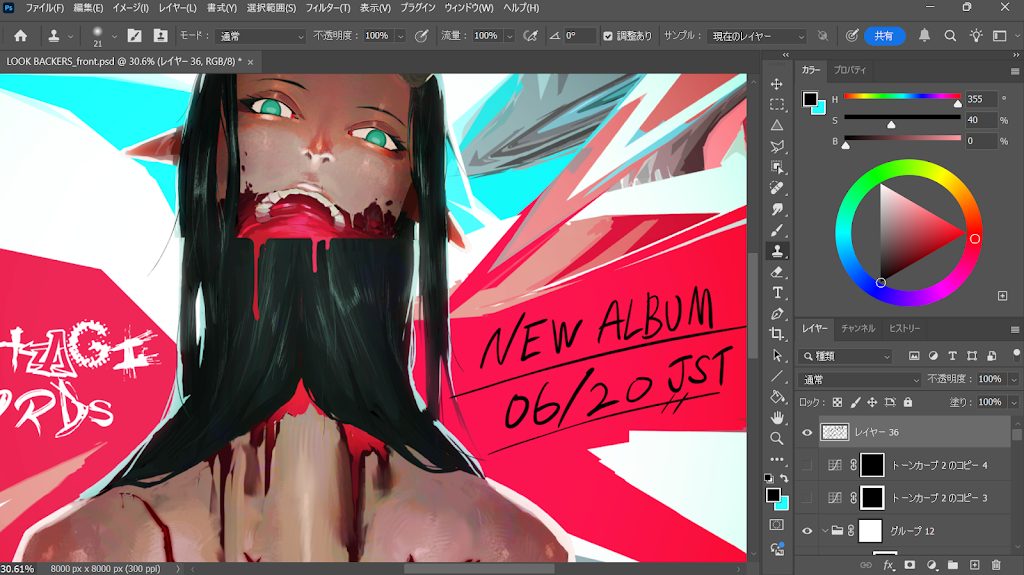
Task: Open the 流量 flow dropdown
Action: click(509, 36)
